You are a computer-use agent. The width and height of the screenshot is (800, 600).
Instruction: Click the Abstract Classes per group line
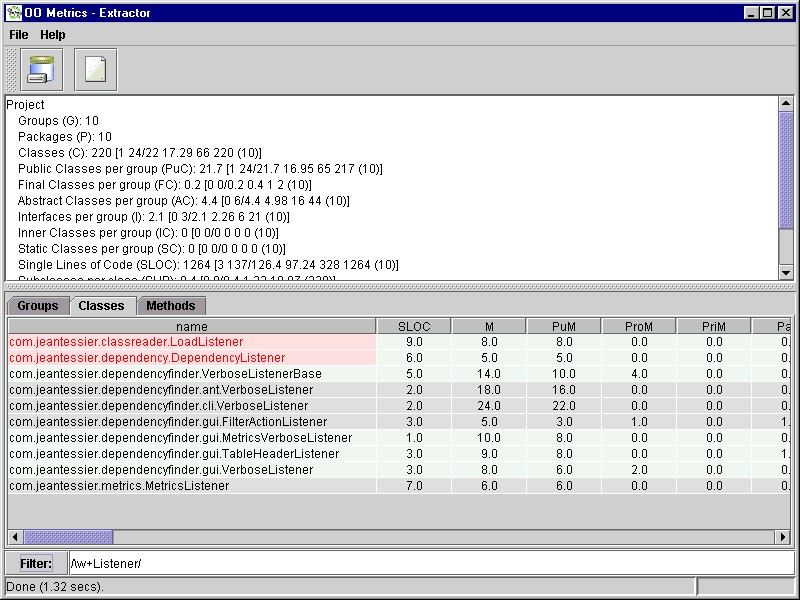[184, 201]
